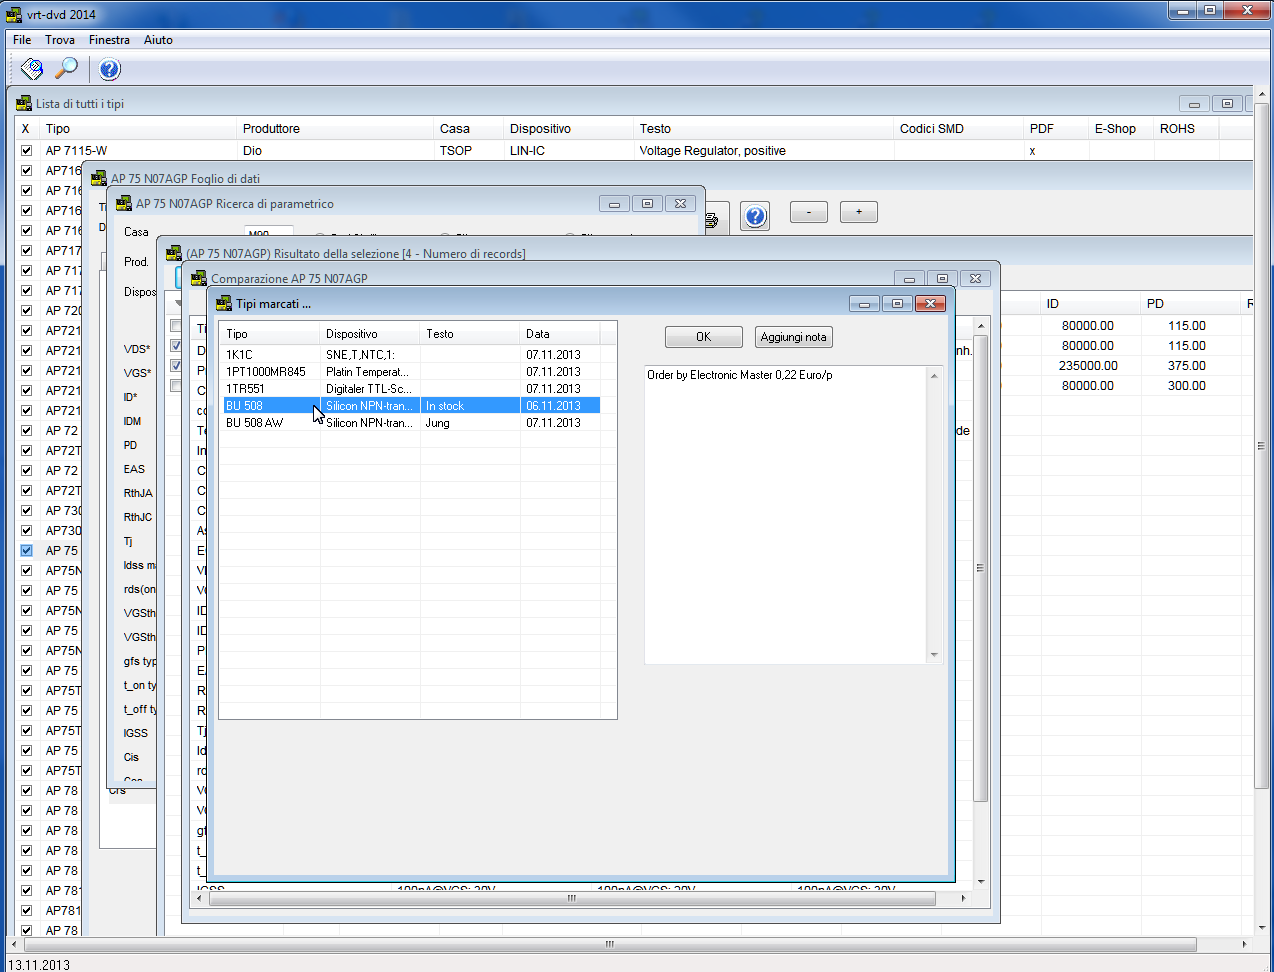1274x972 pixels.
Task: Click the book lookup toolbar icon
Action: [x=31, y=69]
